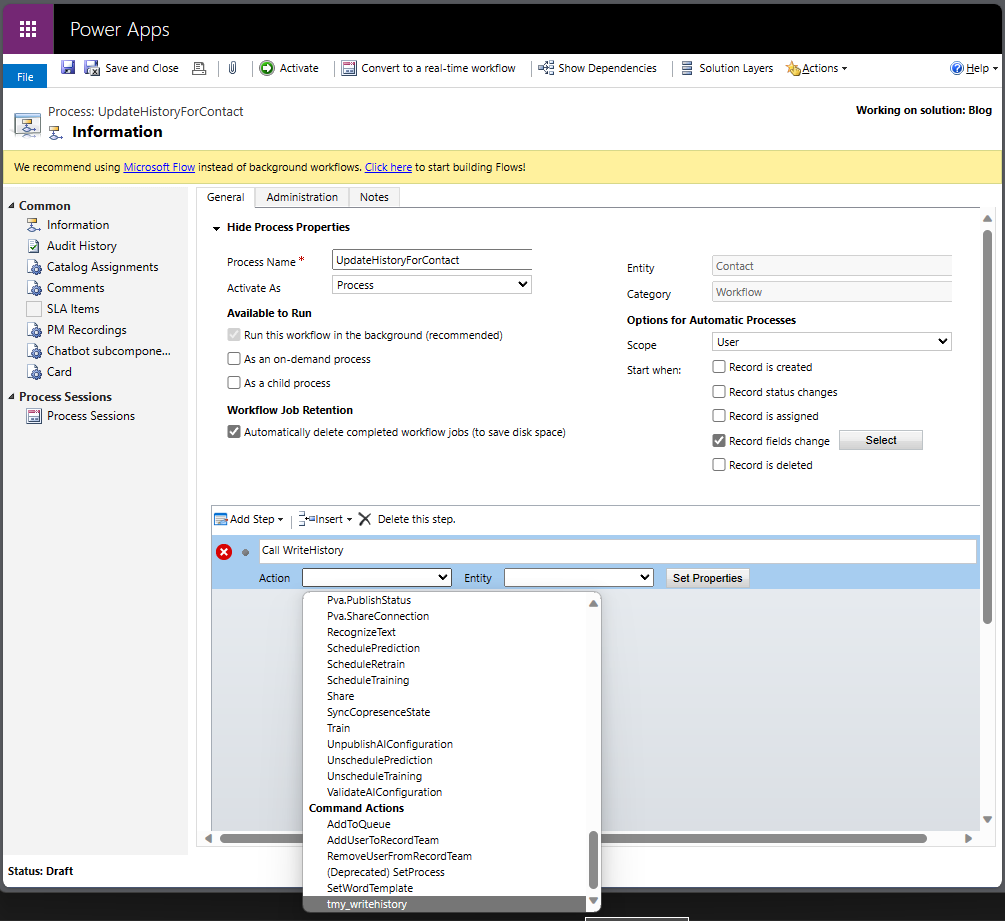Click the Select button for fields

pyautogui.click(x=881, y=440)
